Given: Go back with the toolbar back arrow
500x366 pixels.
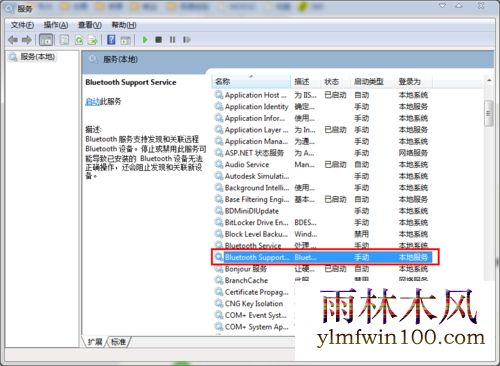Looking at the screenshot, I should pyautogui.click(x=13, y=40).
